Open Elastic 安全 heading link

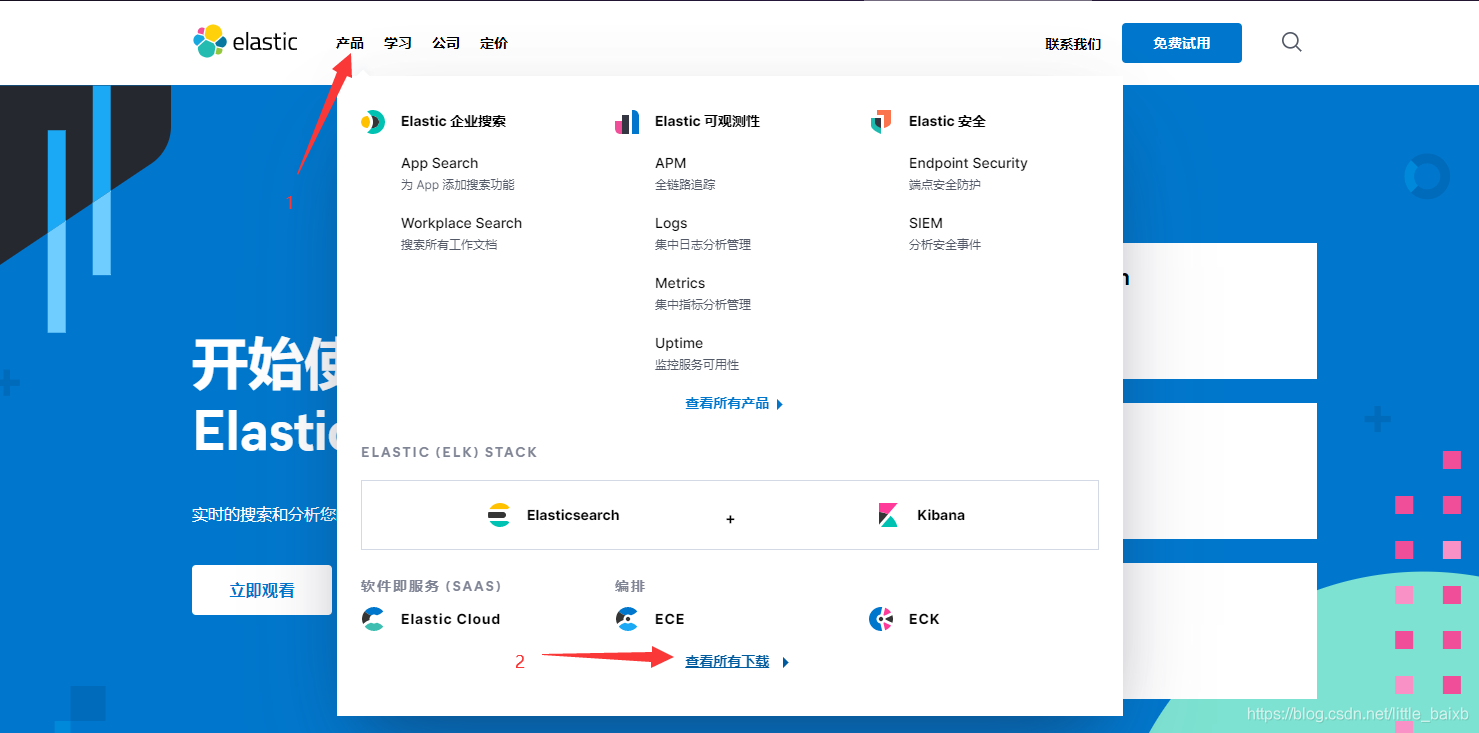tap(947, 121)
